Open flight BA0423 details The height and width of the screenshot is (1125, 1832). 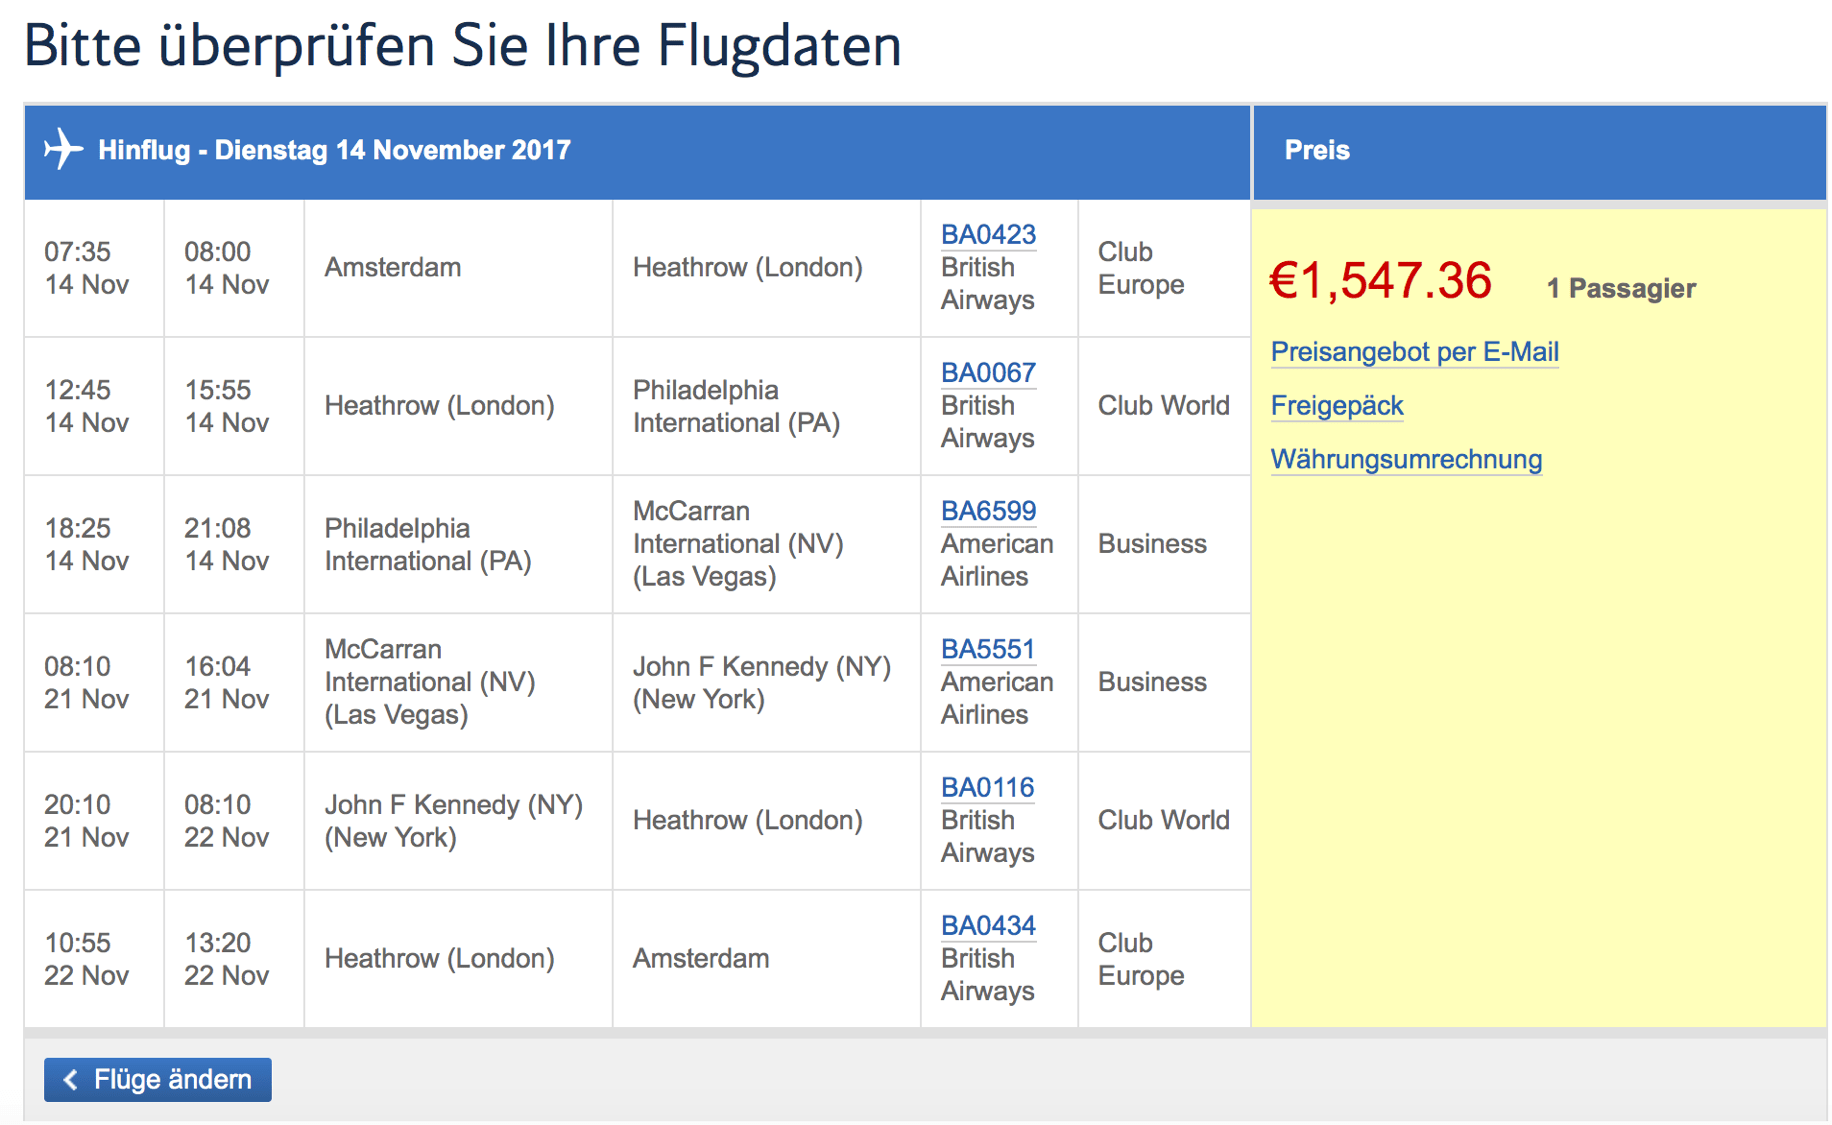point(988,235)
